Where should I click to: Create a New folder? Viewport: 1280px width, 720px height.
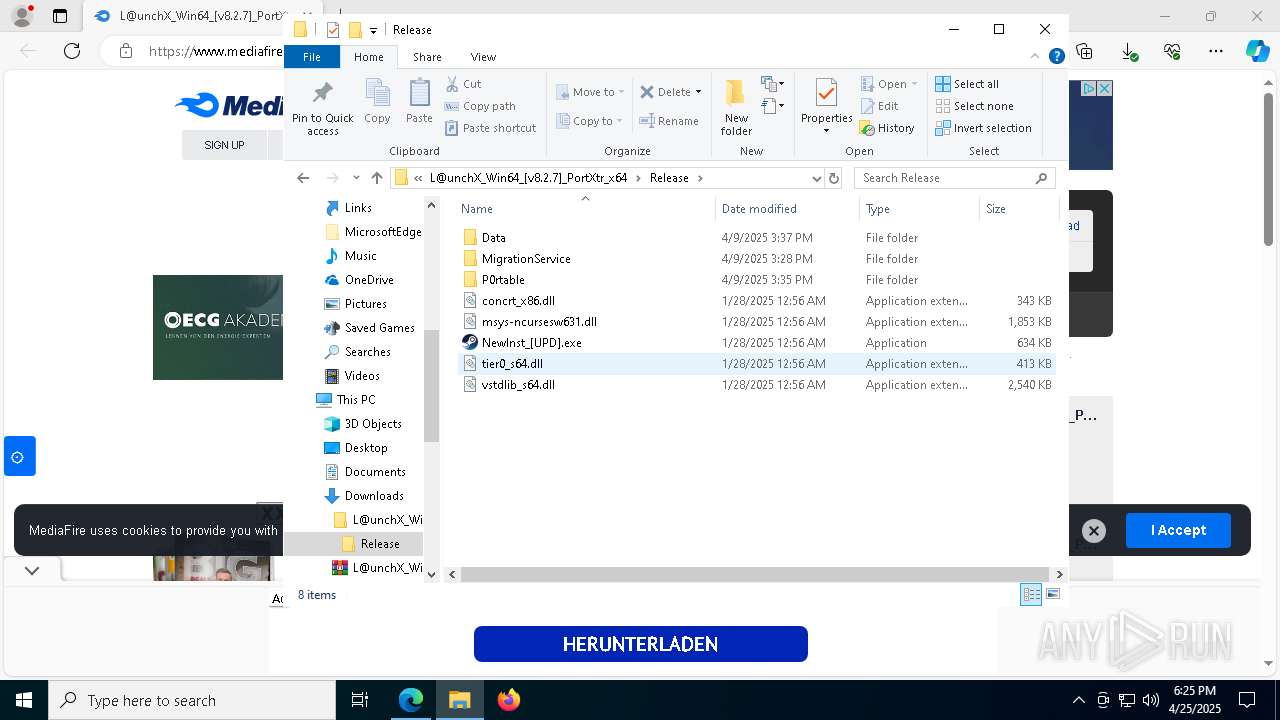[736, 107]
